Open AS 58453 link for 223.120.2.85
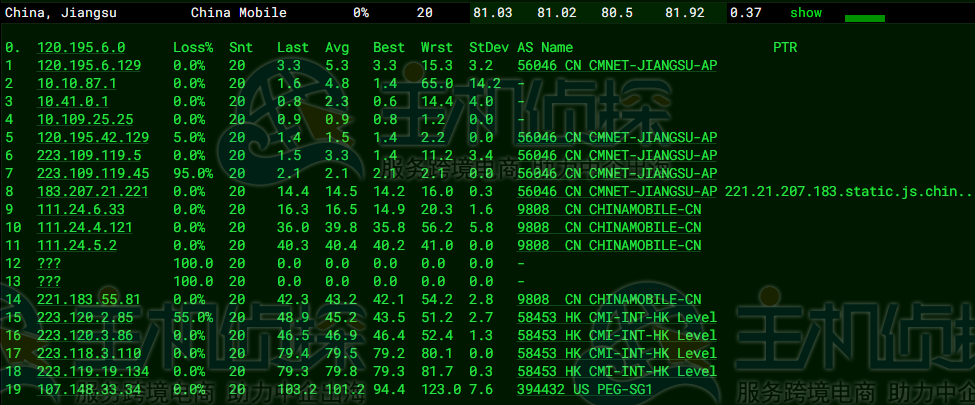This screenshot has width=975, height=405. 617,318
